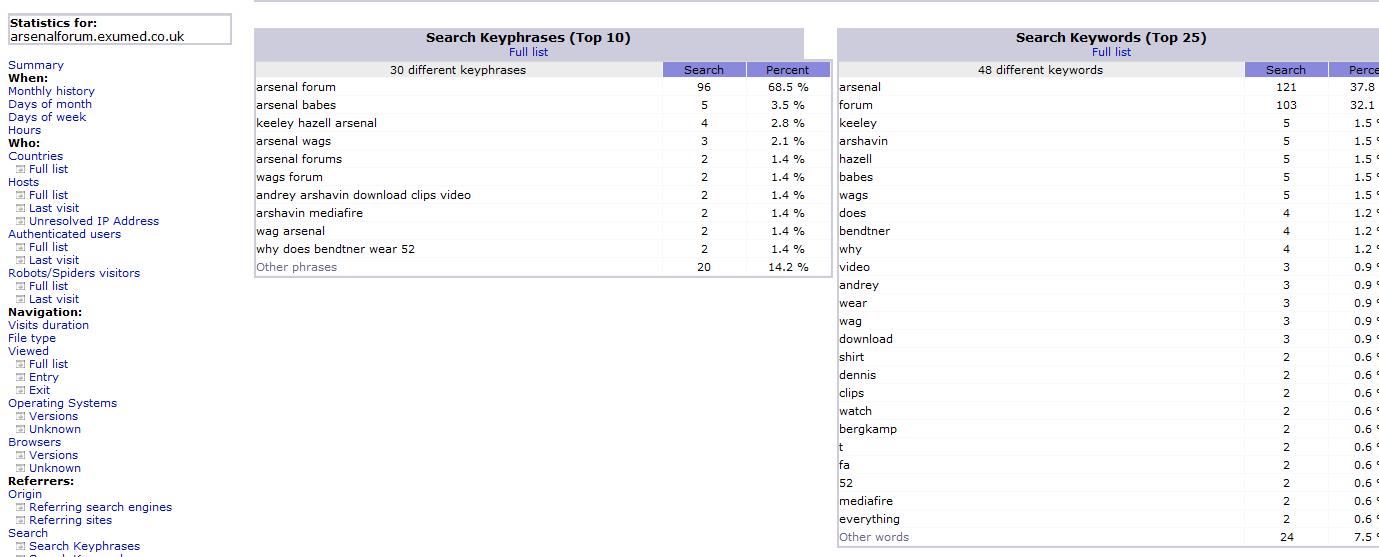Image resolution: width=1379 pixels, height=557 pixels.
Task: Click the page icon next to Viewed Entry
Action: [x=21, y=377]
